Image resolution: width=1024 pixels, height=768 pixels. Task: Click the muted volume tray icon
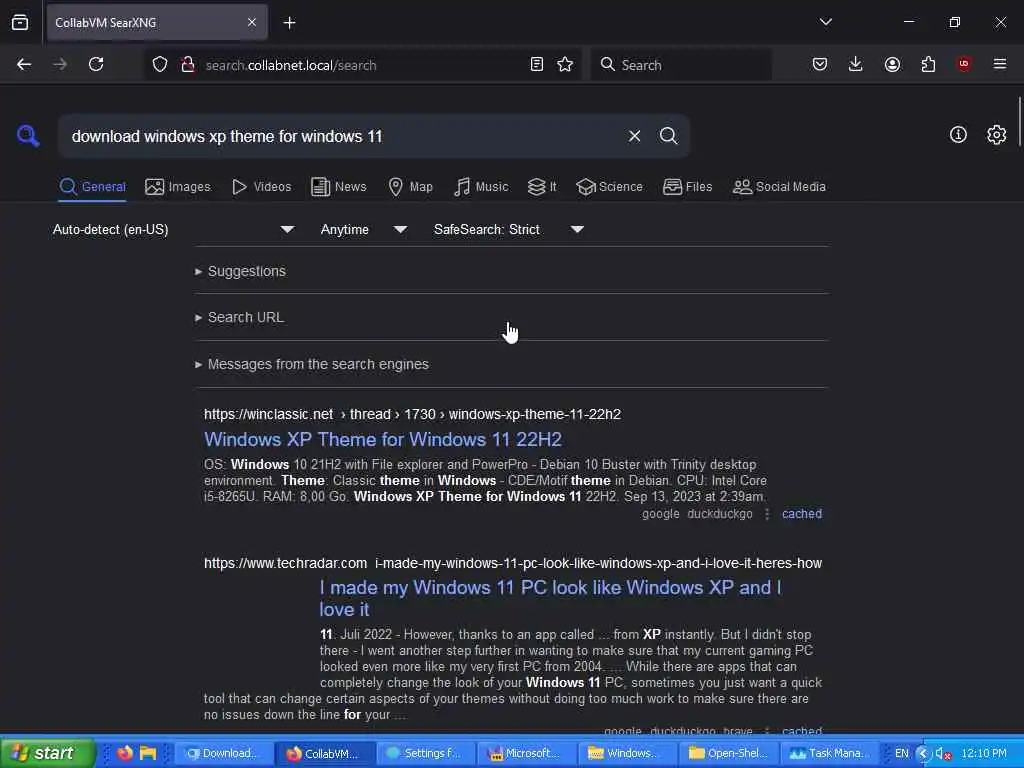[x=942, y=754]
